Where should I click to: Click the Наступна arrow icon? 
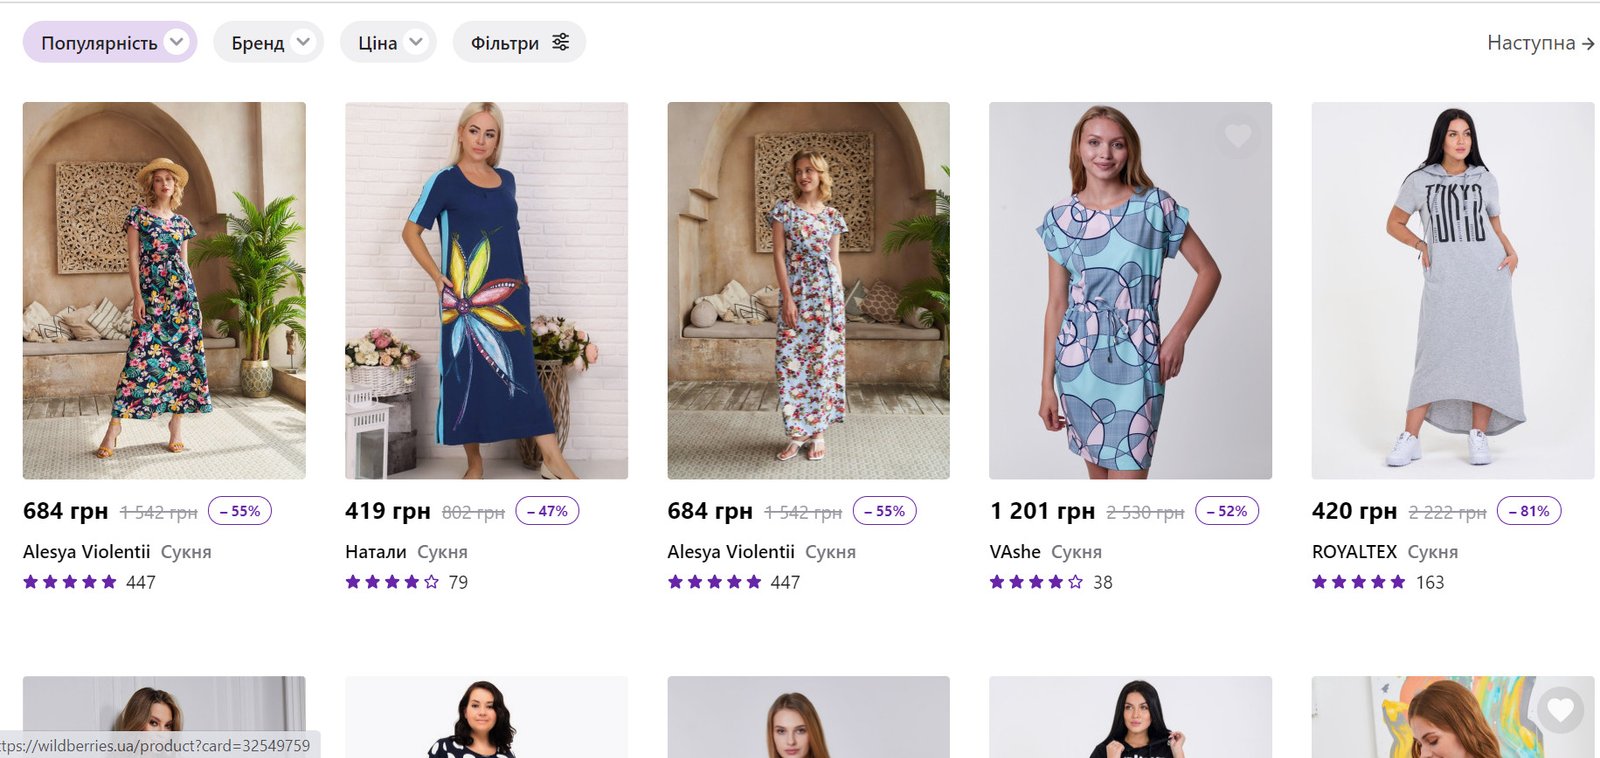(x=1588, y=44)
